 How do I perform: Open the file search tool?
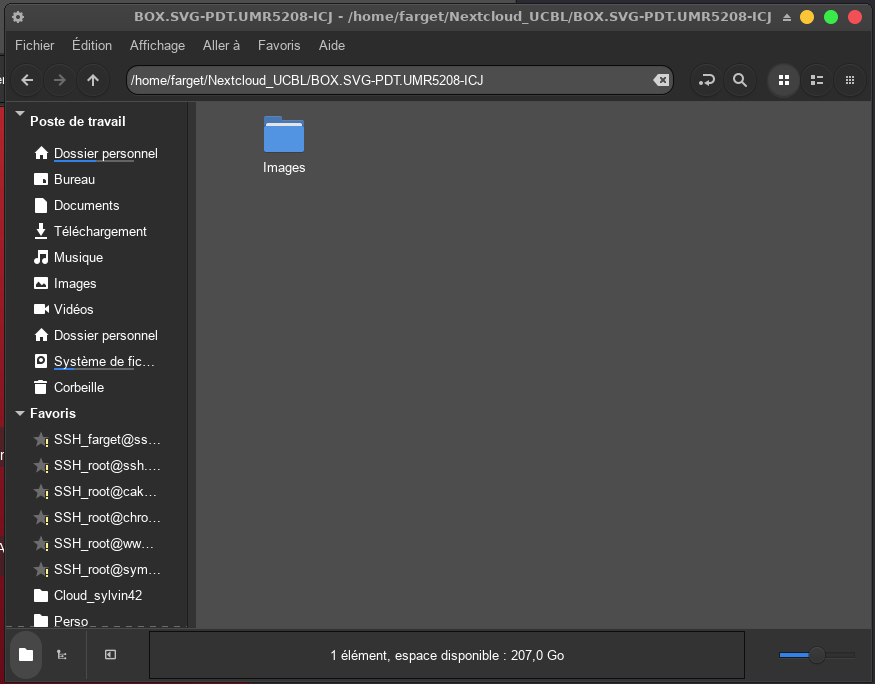740,80
